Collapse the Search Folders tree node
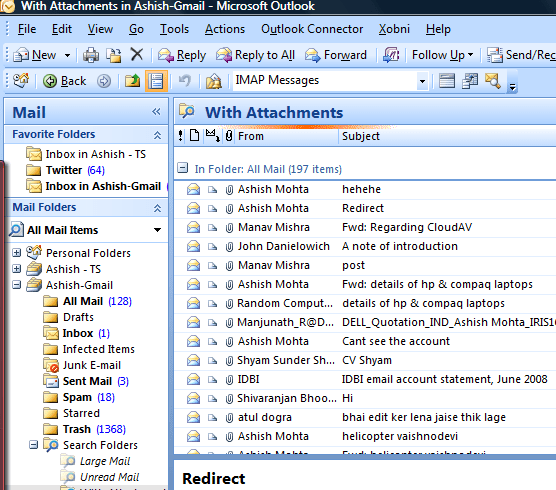 coord(33,444)
